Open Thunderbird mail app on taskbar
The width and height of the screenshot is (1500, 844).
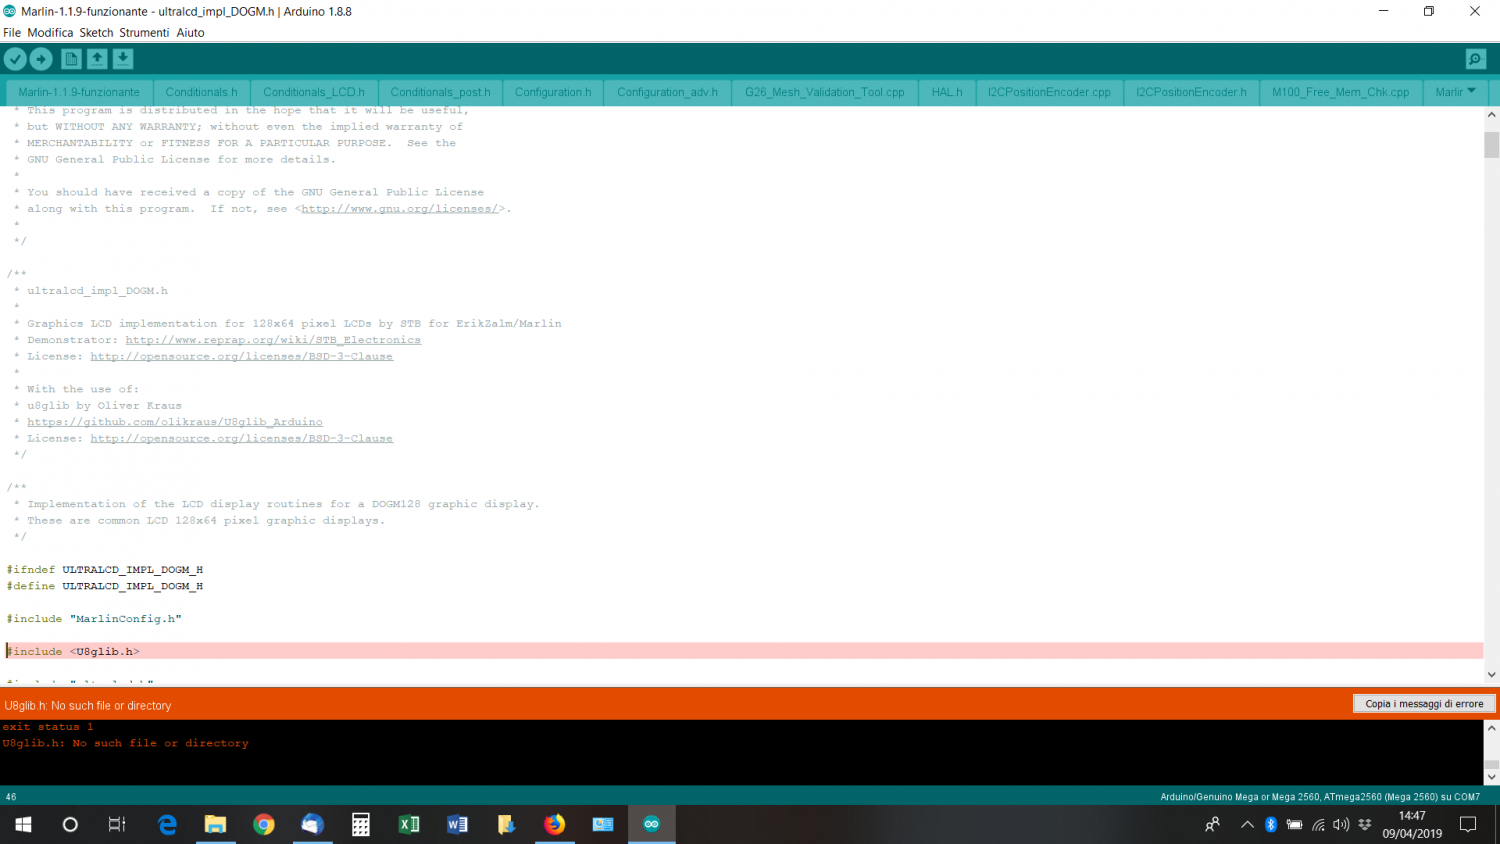click(312, 824)
